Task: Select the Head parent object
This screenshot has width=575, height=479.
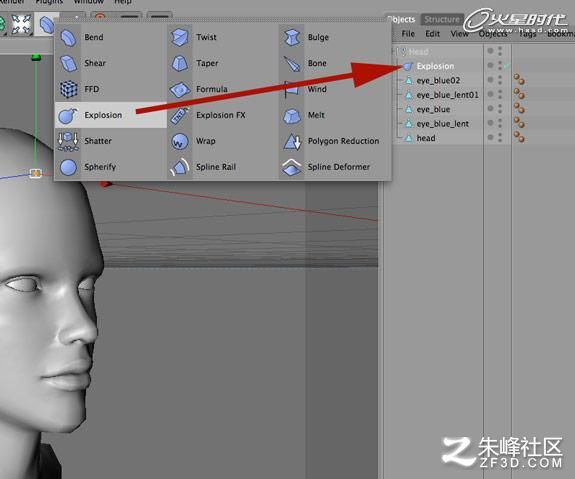Action: (418, 52)
